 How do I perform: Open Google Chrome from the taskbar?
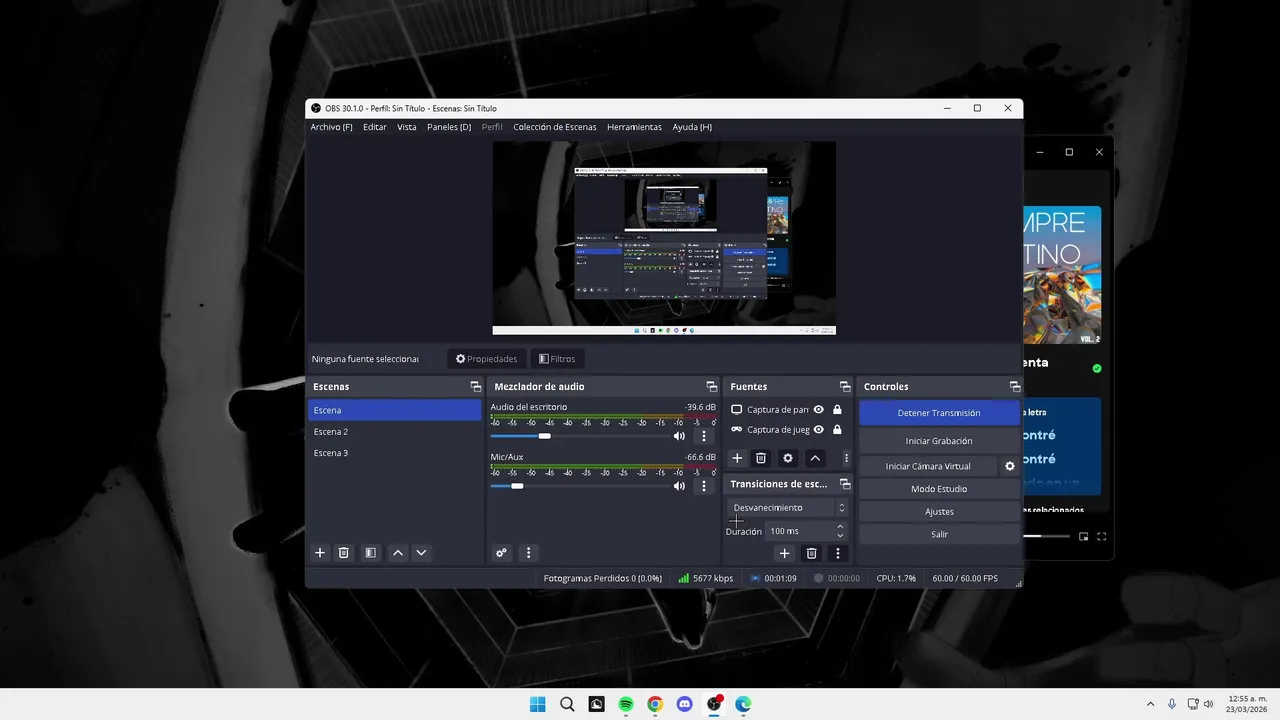(655, 704)
